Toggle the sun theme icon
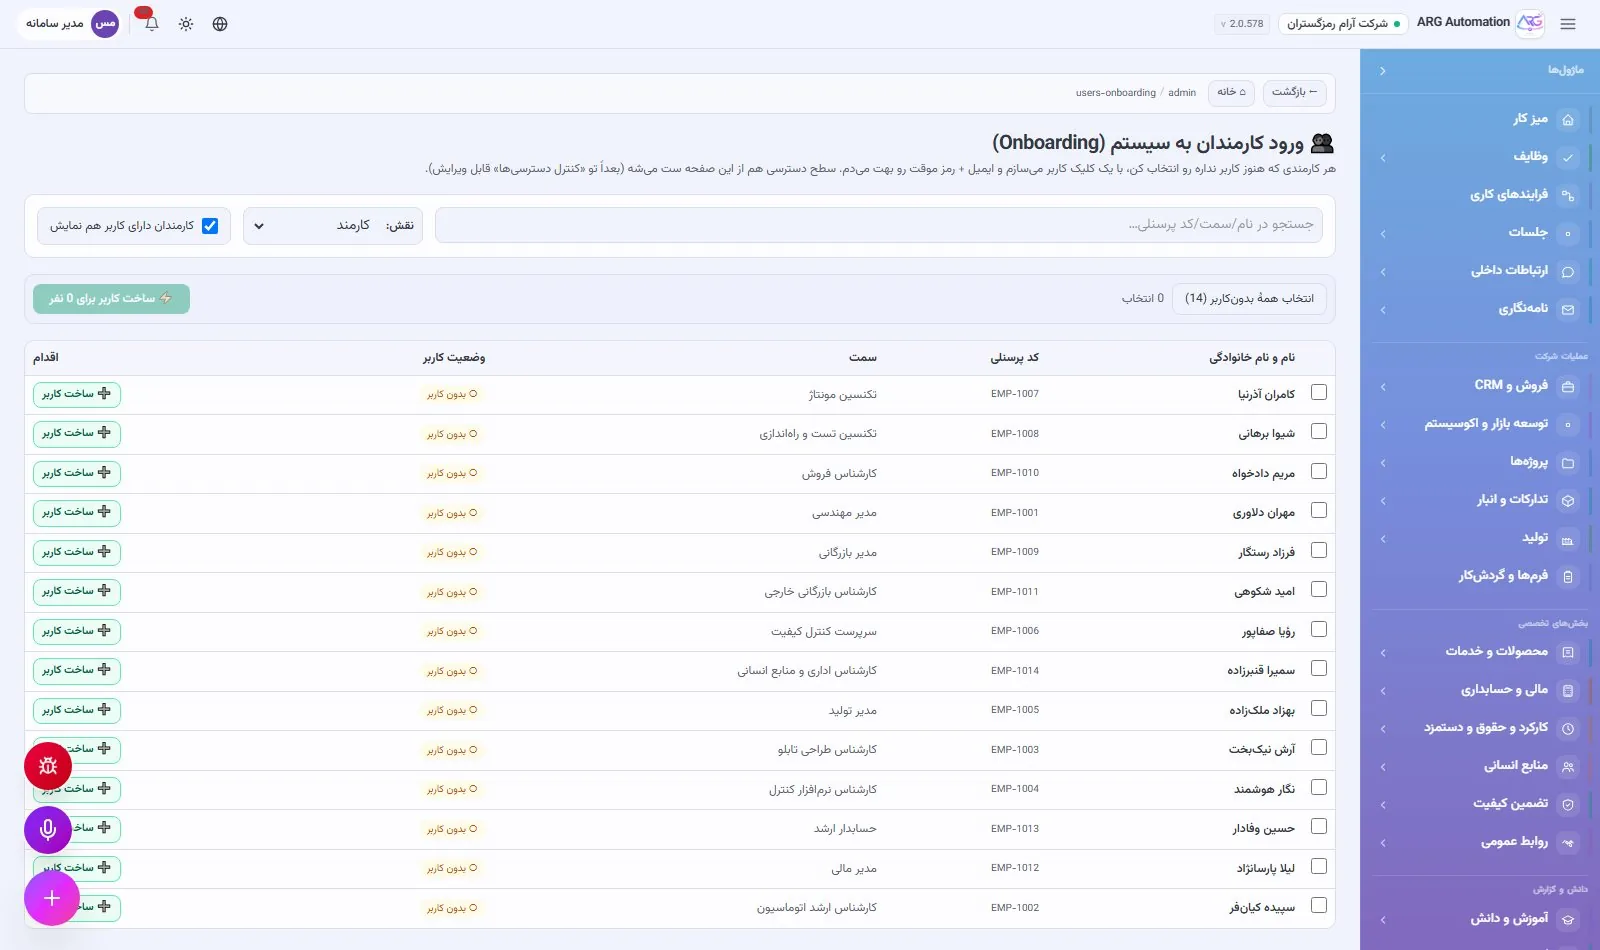Image resolution: width=1600 pixels, height=950 pixels. coord(186,24)
